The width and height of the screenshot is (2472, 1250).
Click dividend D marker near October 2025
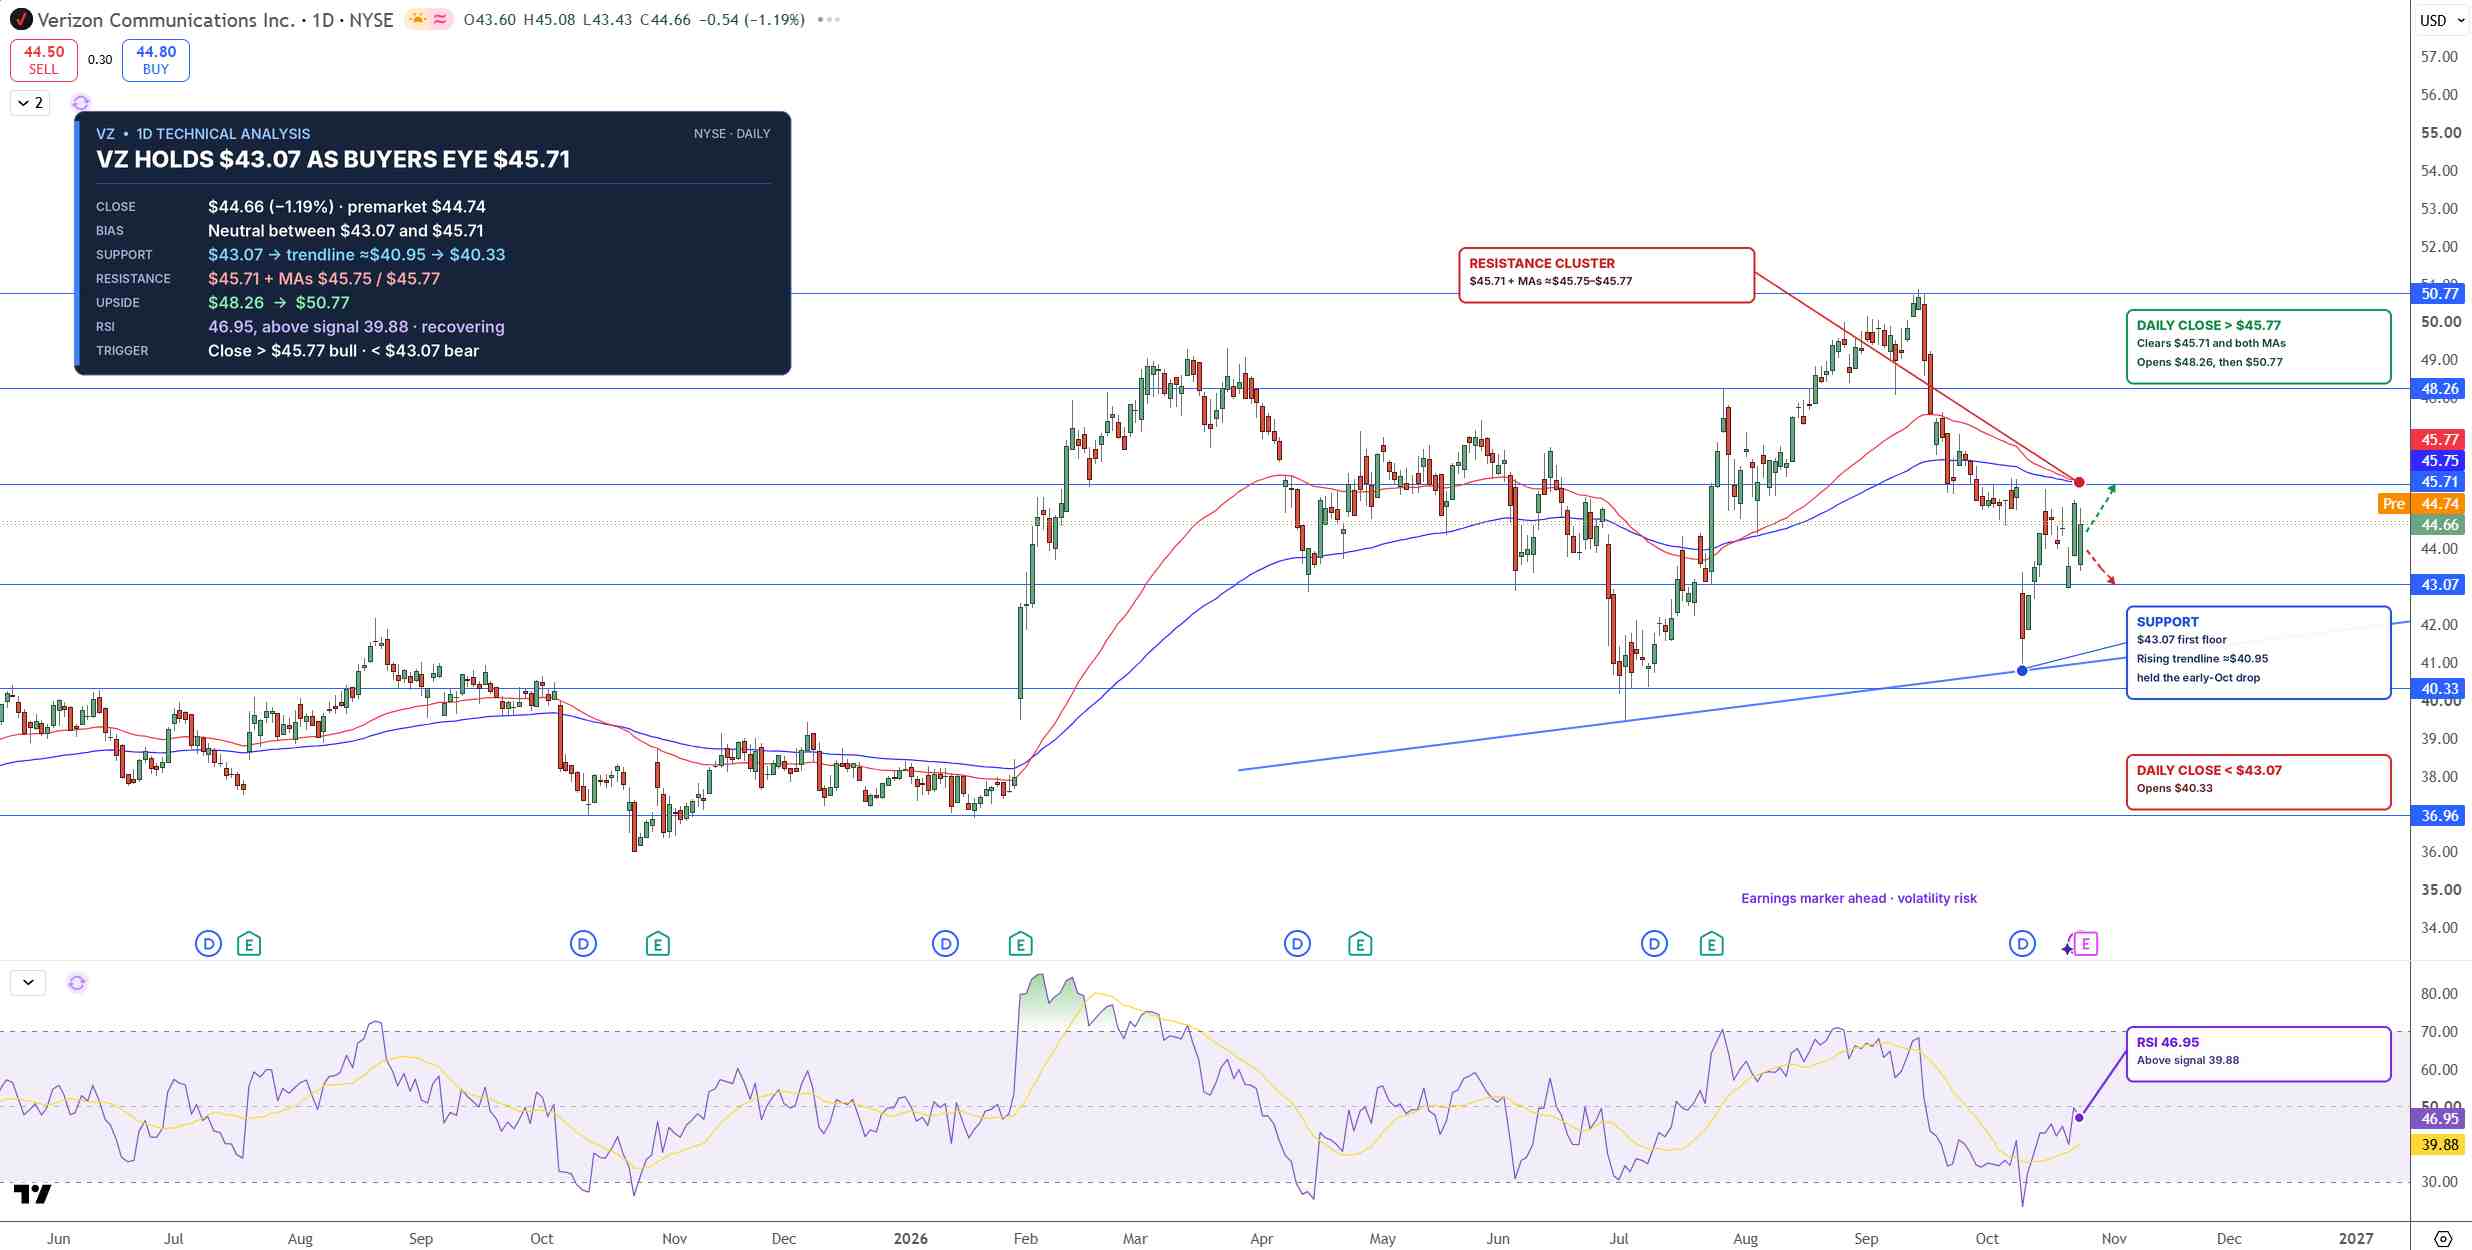coord(583,943)
